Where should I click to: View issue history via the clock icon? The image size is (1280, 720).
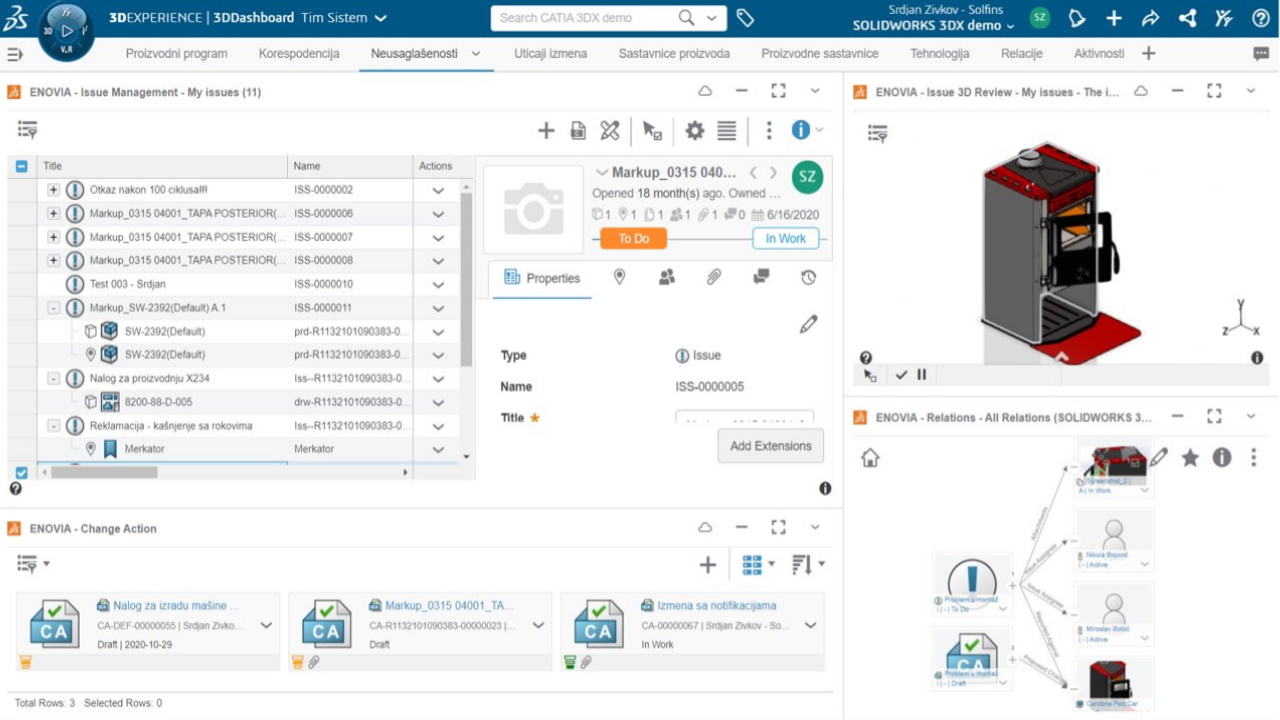click(808, 277)
